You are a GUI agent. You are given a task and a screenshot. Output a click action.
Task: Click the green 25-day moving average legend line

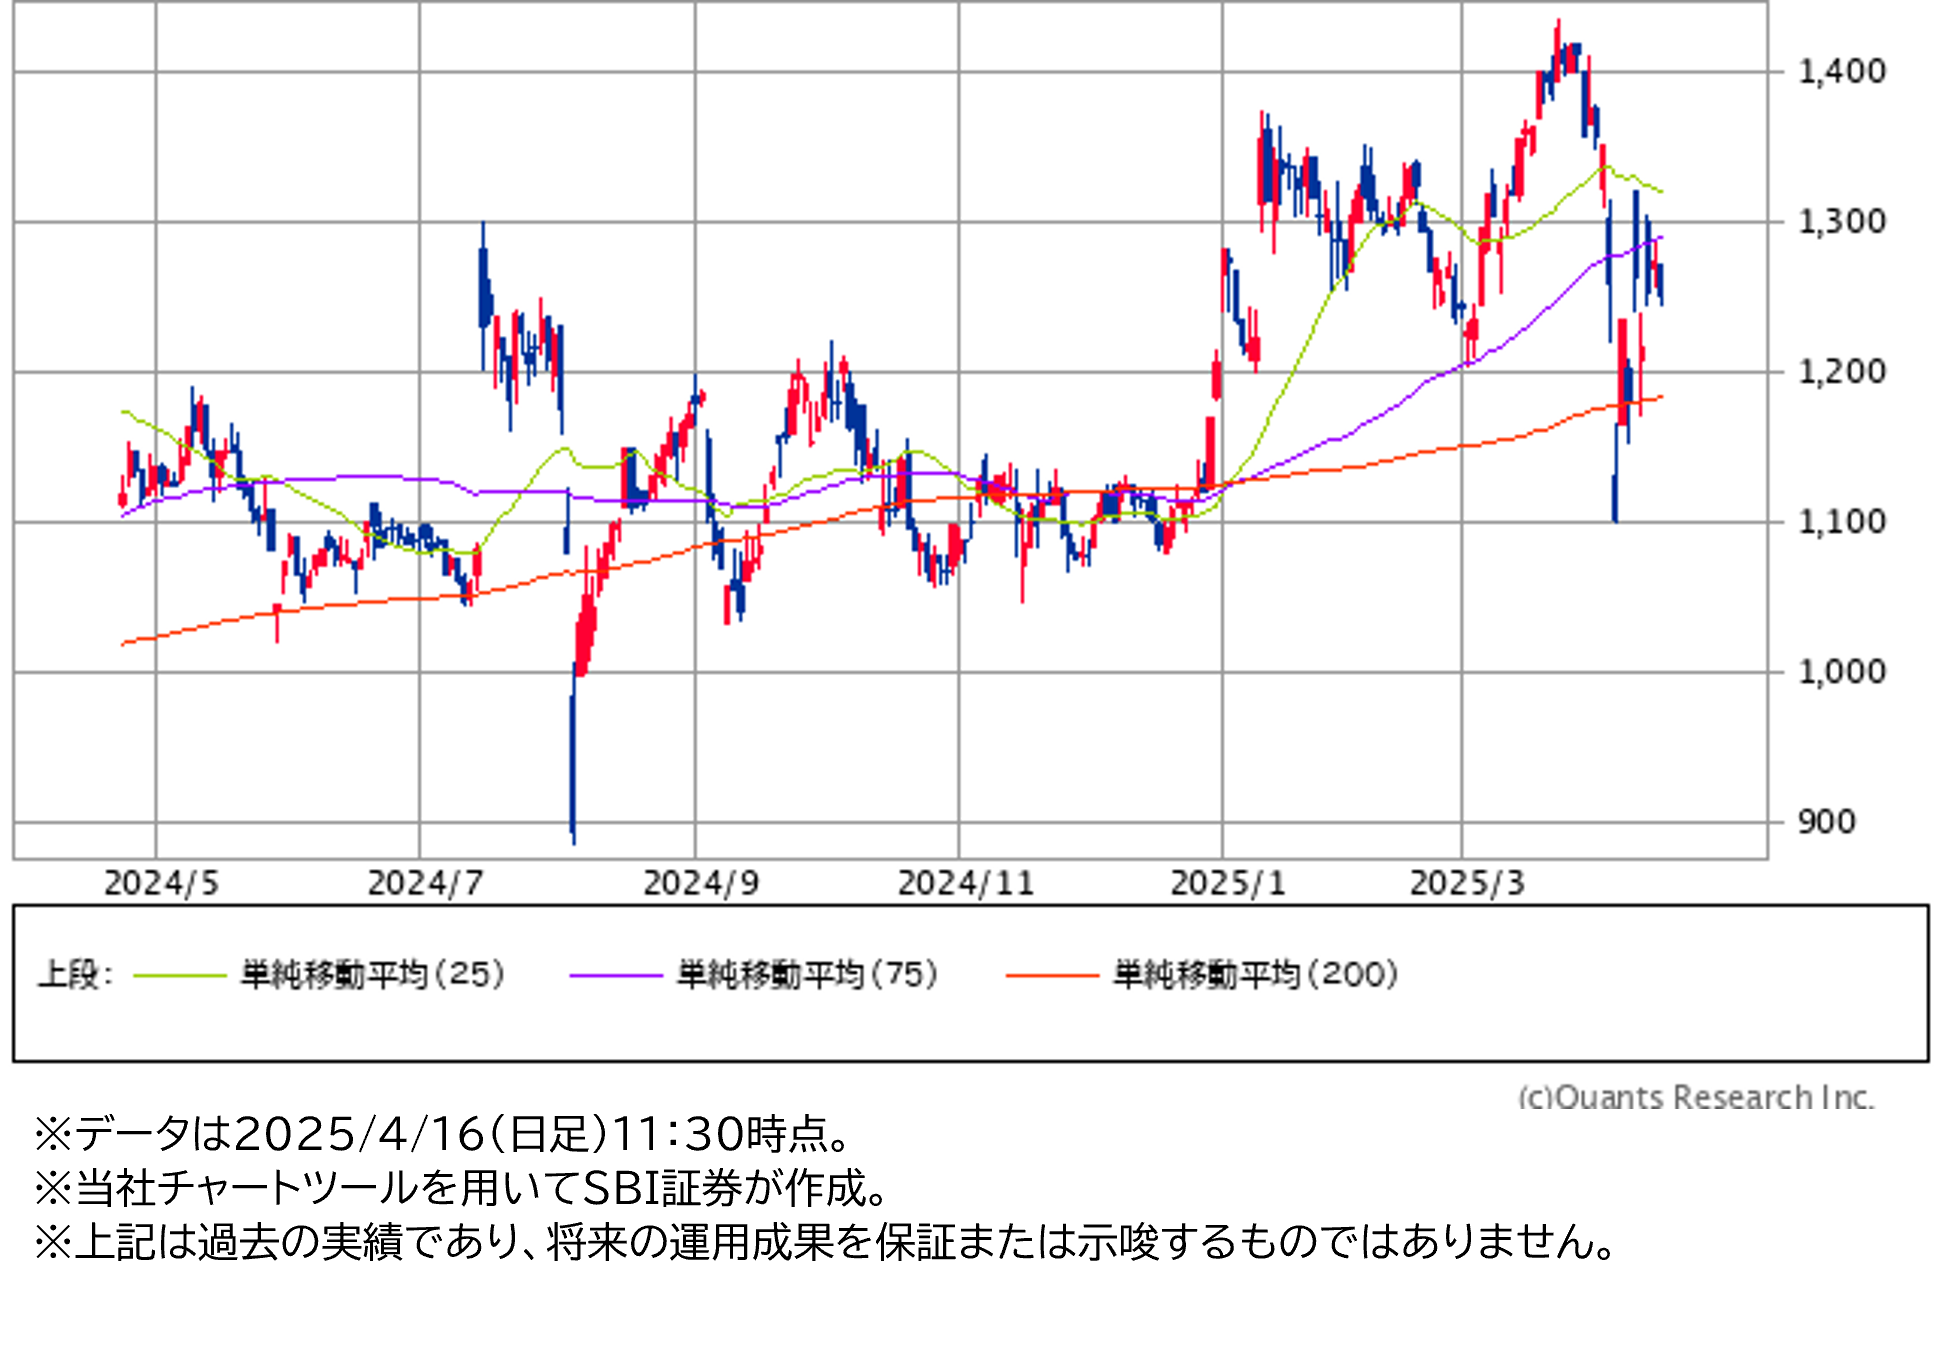click(x=180, y=975)
